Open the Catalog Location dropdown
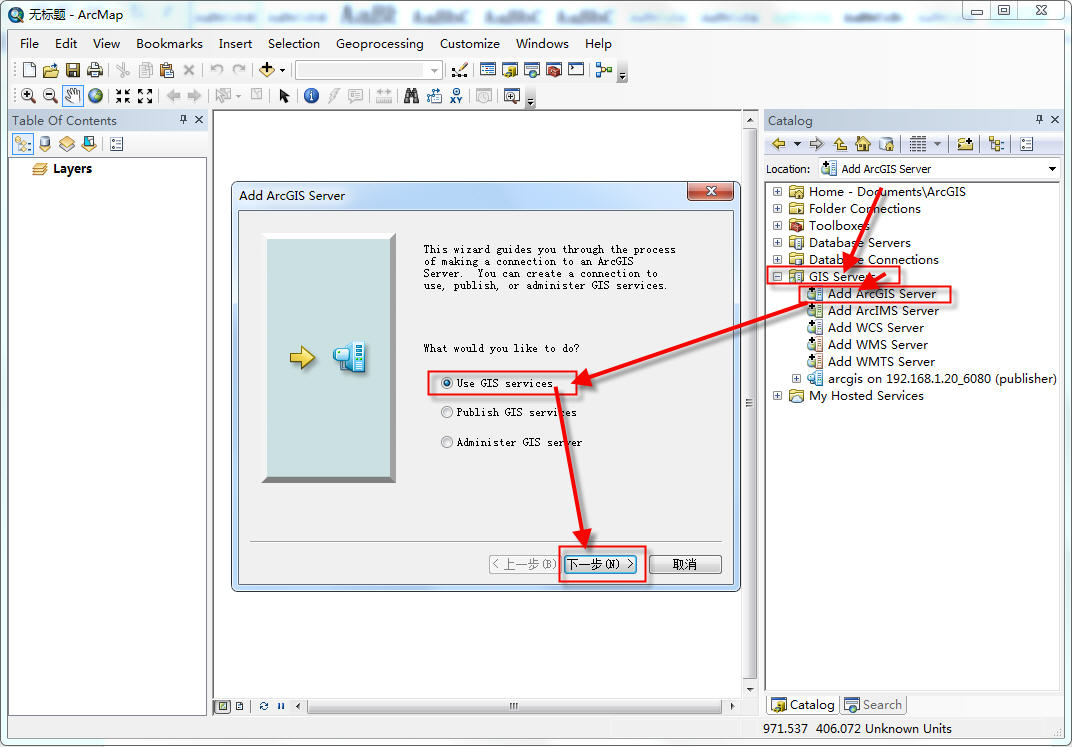 1051,169
